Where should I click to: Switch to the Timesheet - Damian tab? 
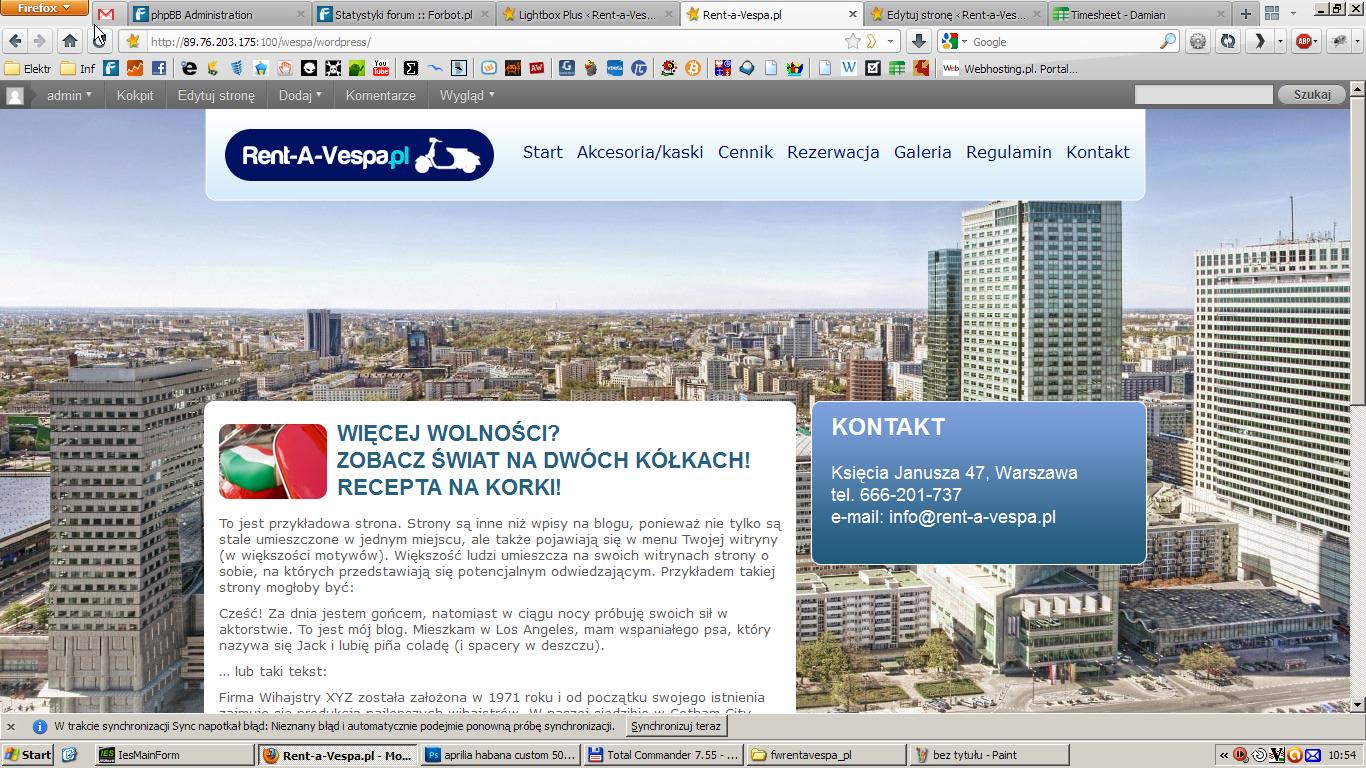click(1139, 15)
